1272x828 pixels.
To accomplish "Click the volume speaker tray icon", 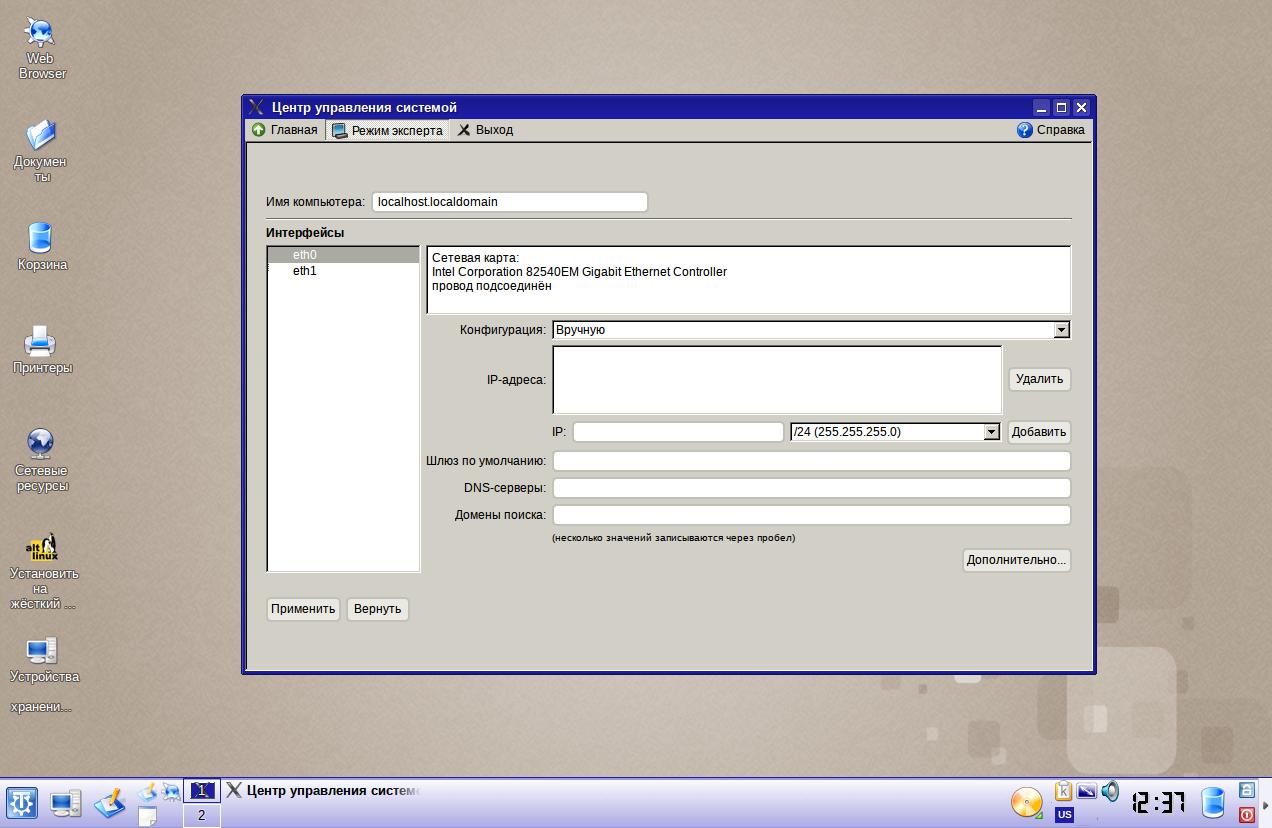I will [1110, 791].
